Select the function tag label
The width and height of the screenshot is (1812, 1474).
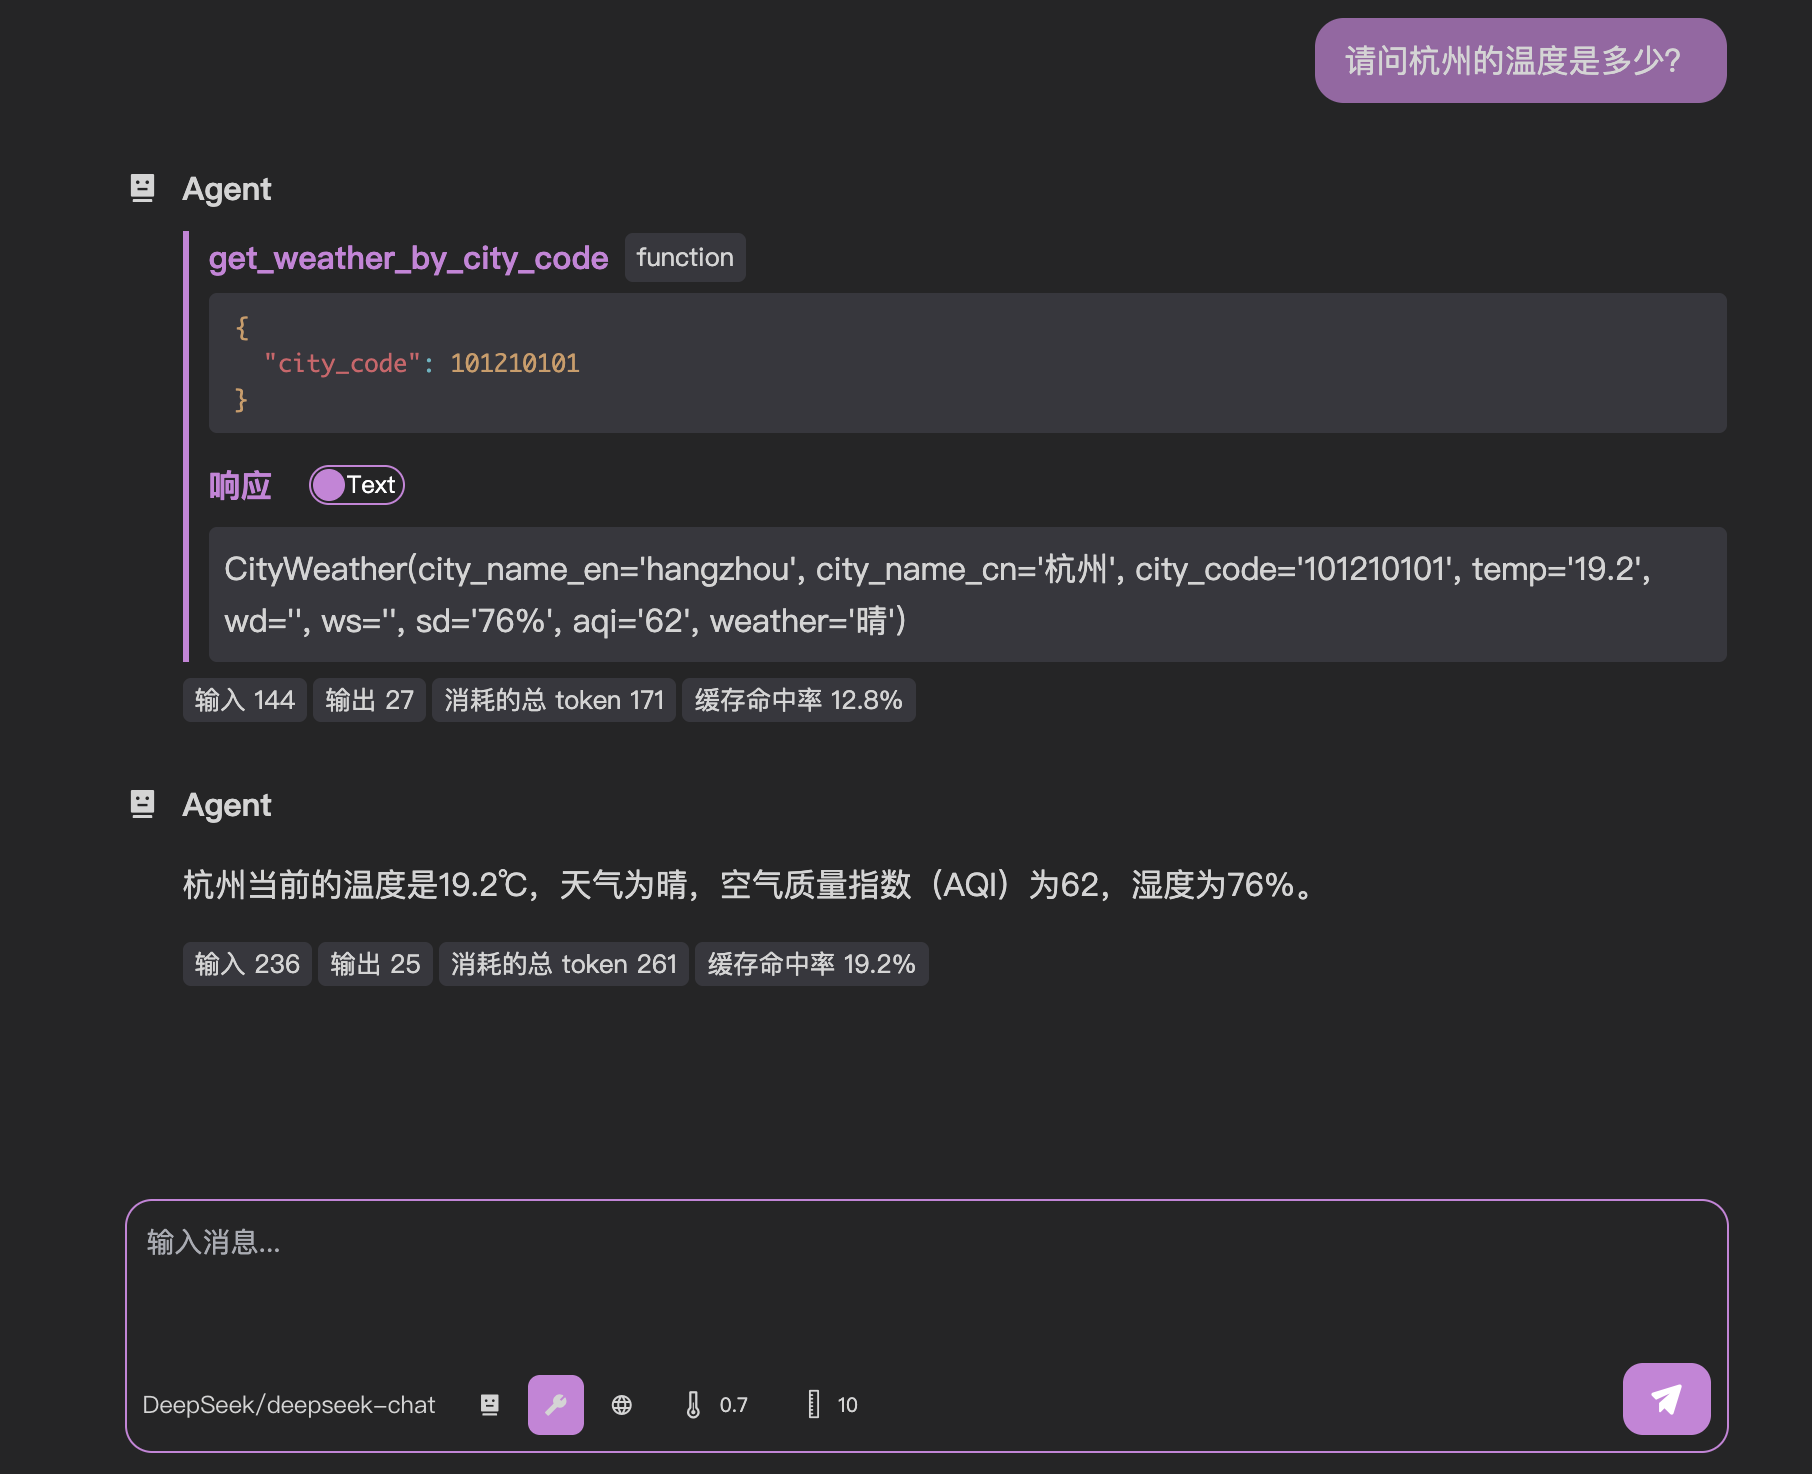click(x=684, y=257)
